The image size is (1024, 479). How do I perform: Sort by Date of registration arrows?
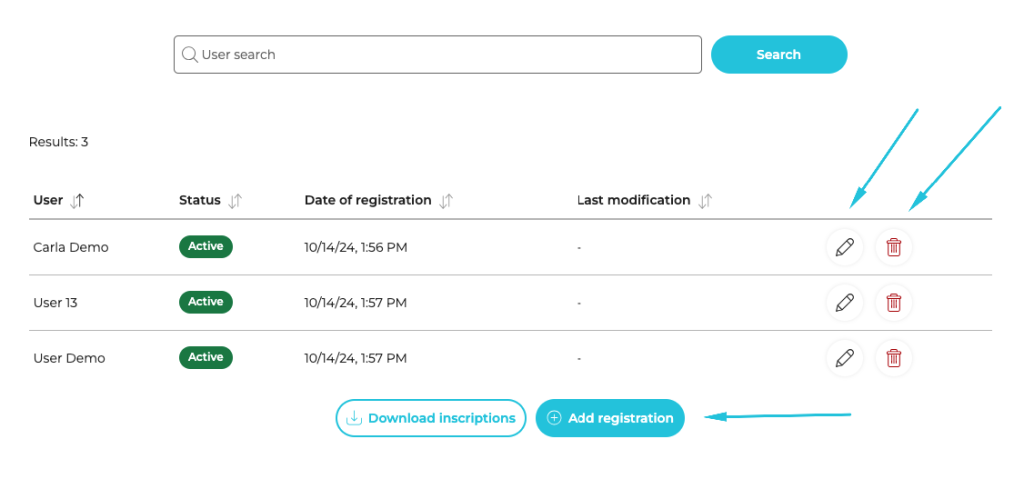point(446,200)
